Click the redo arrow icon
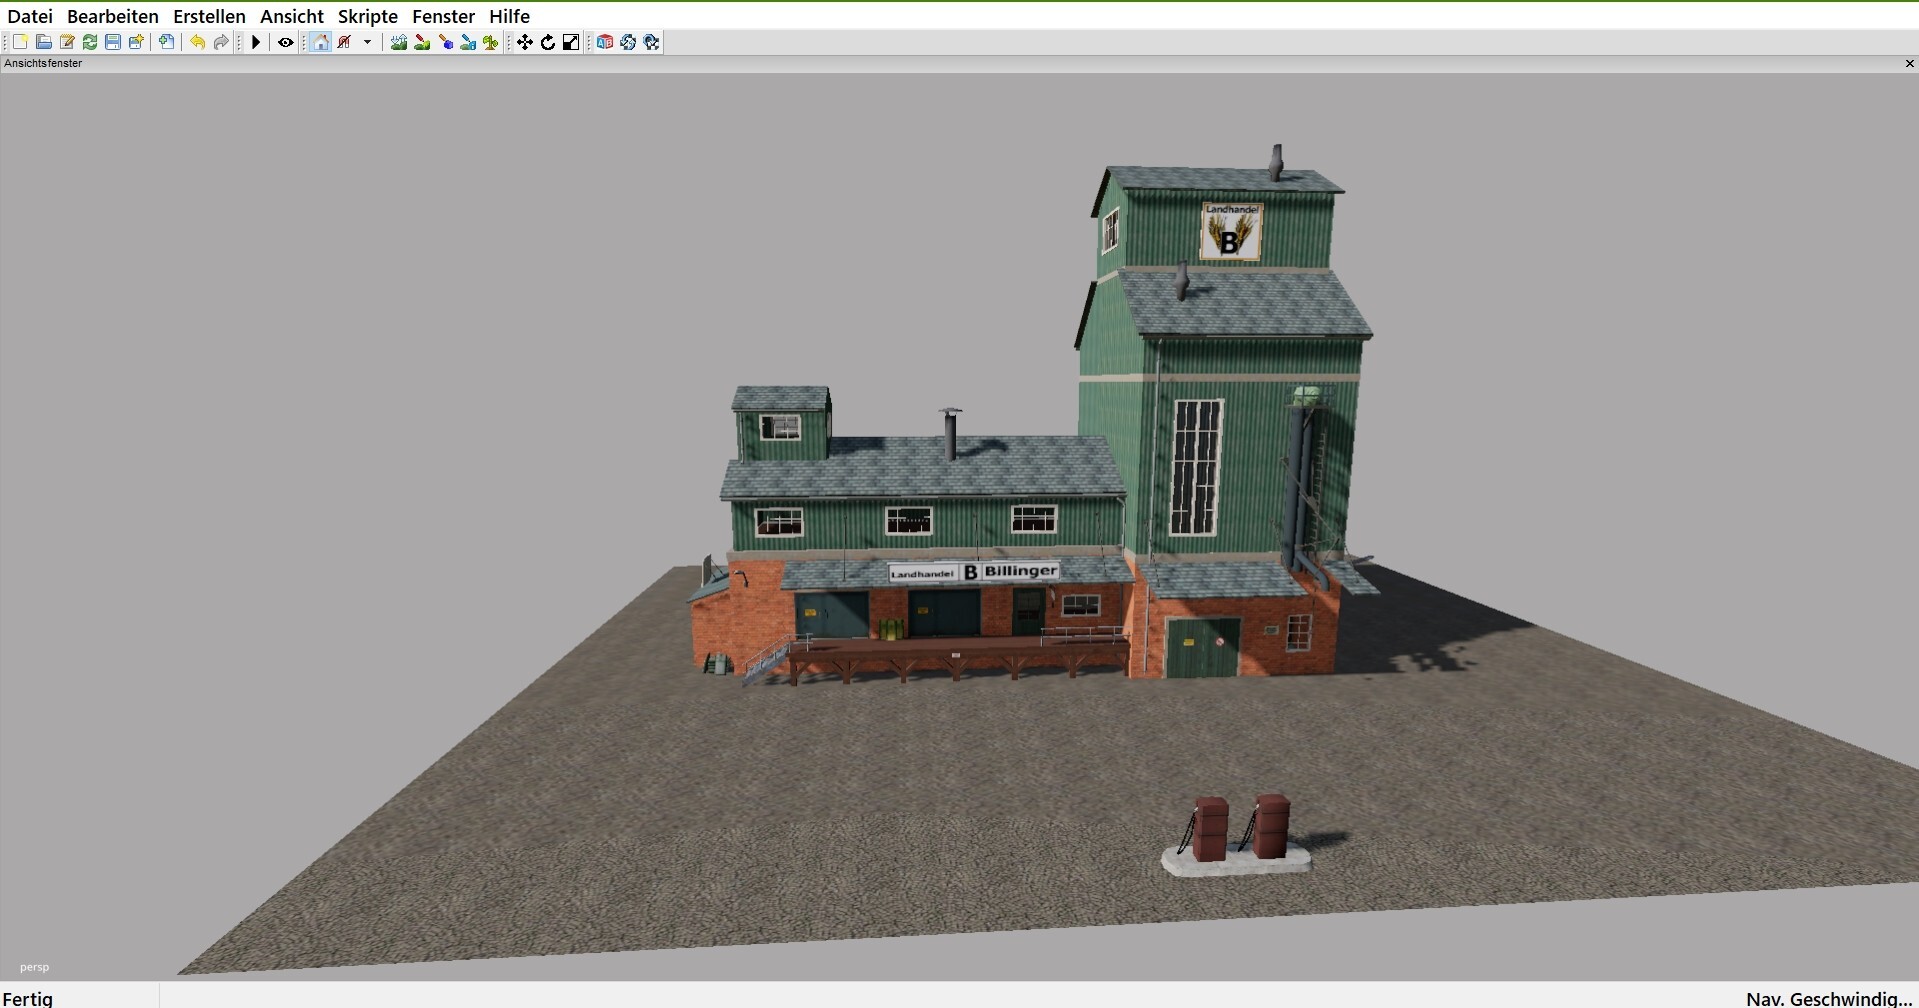1919x1008 pixels. tap(221, 42)
